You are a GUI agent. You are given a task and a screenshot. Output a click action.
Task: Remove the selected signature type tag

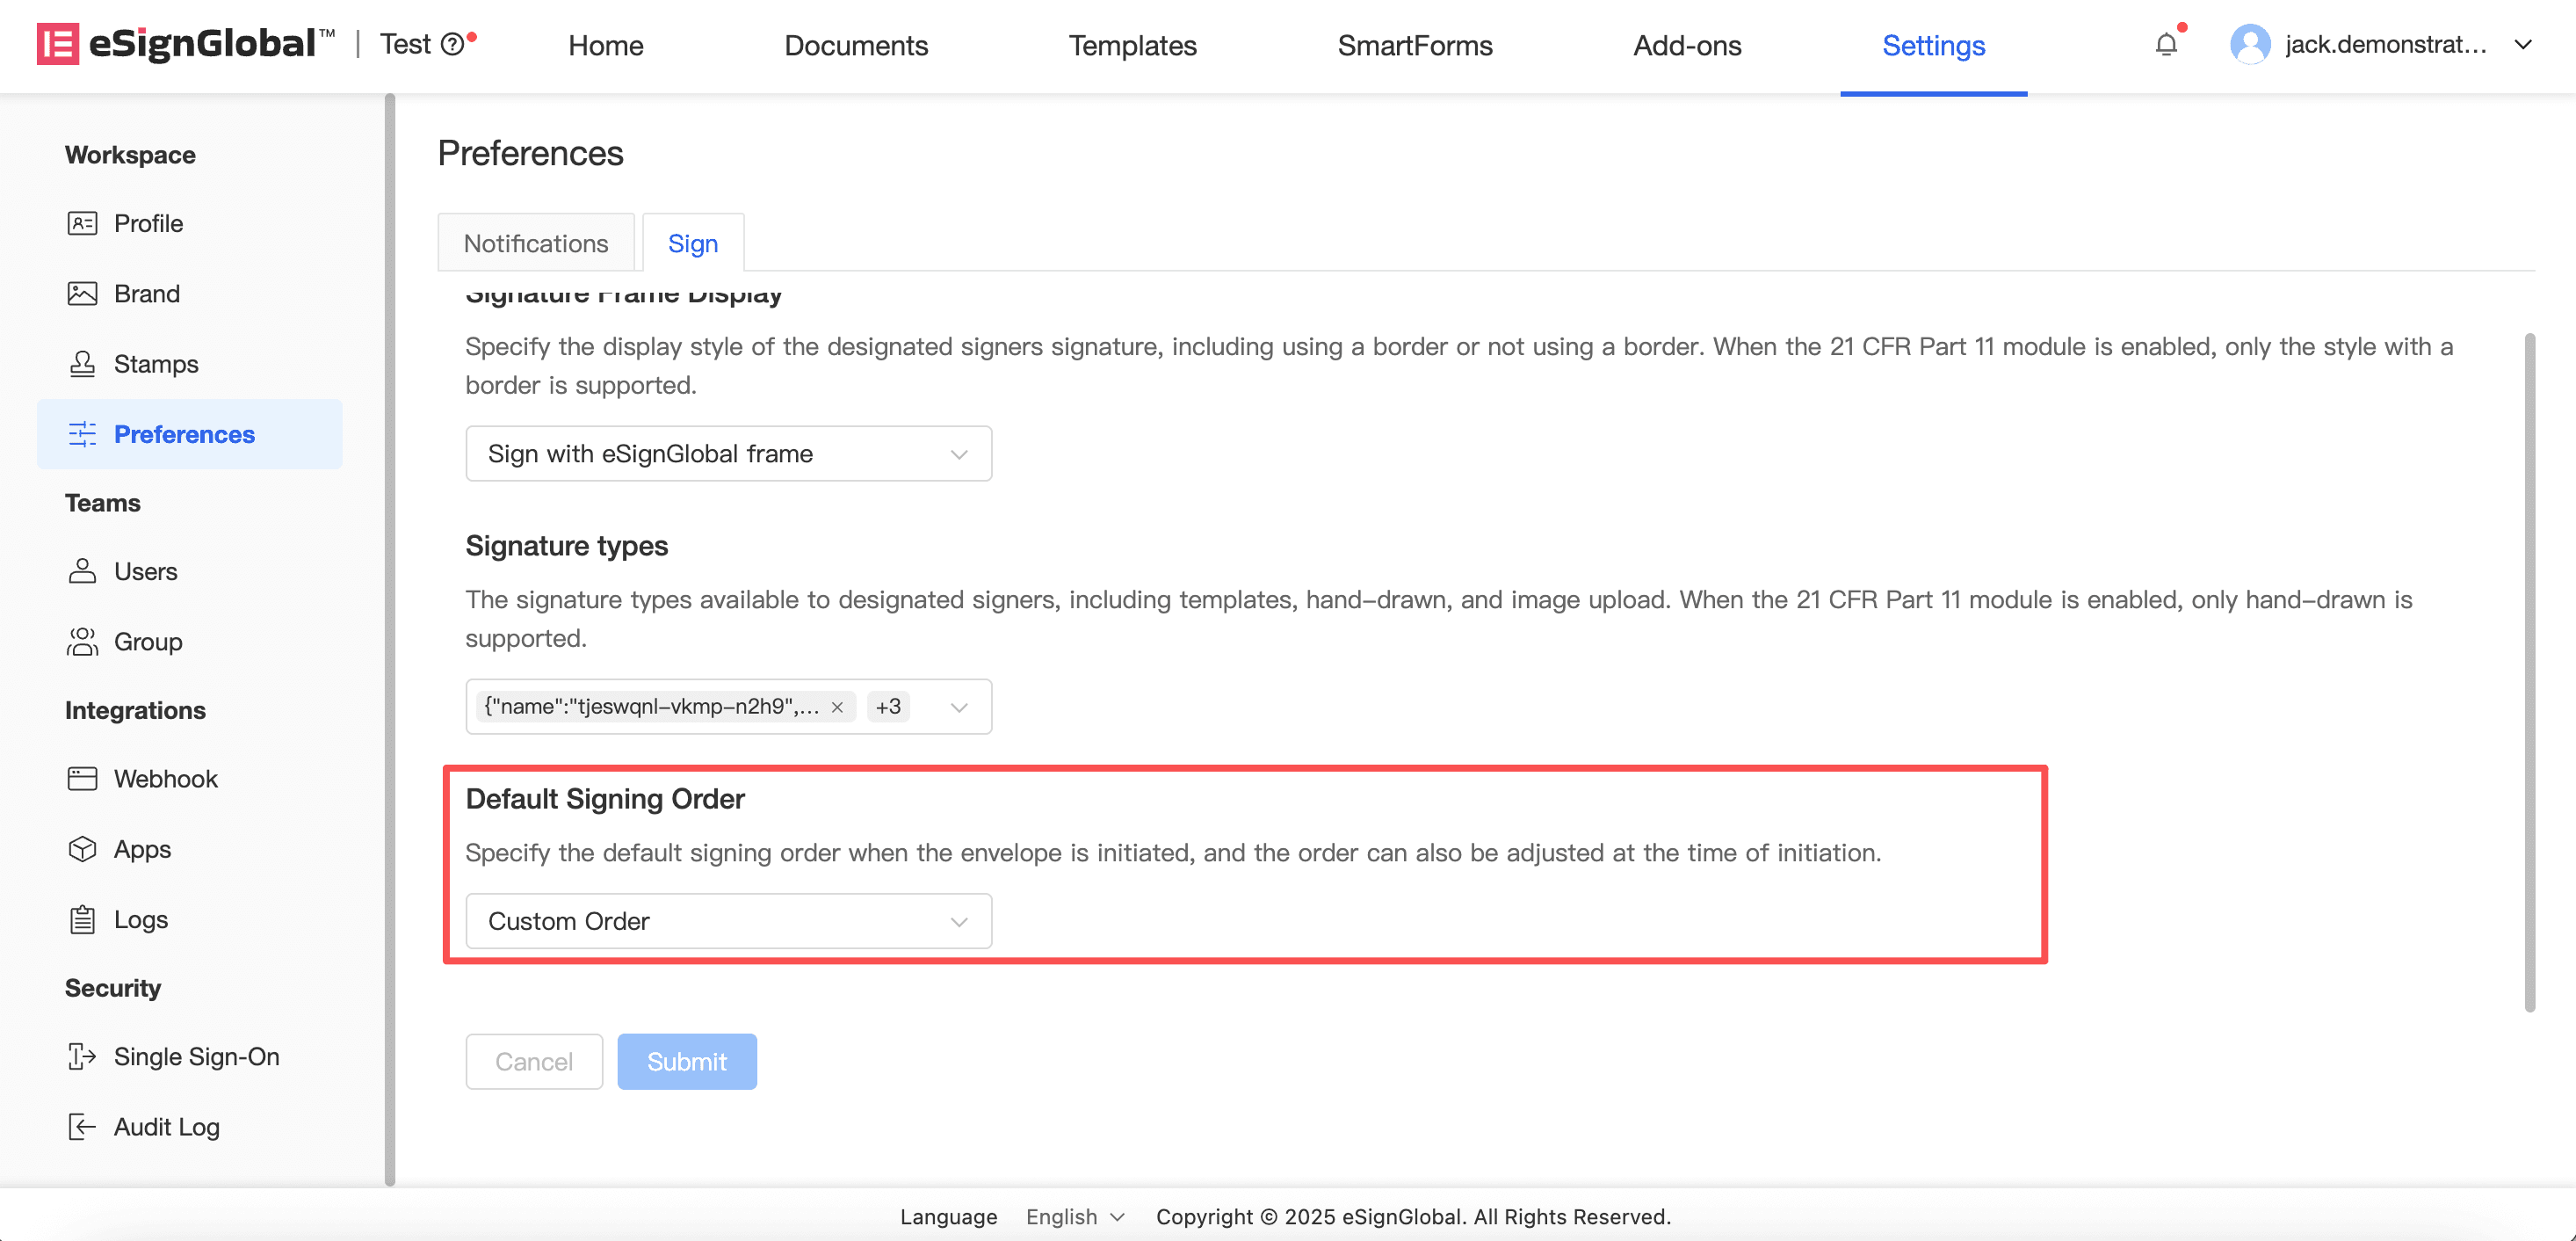pos(837,707)
